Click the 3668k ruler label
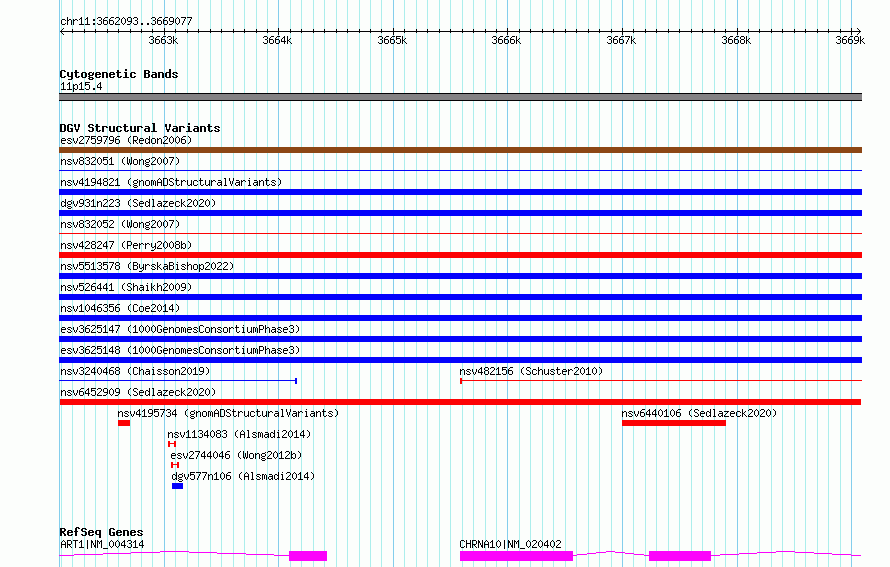This screenshot has height=567, width=890. point(736,40)
